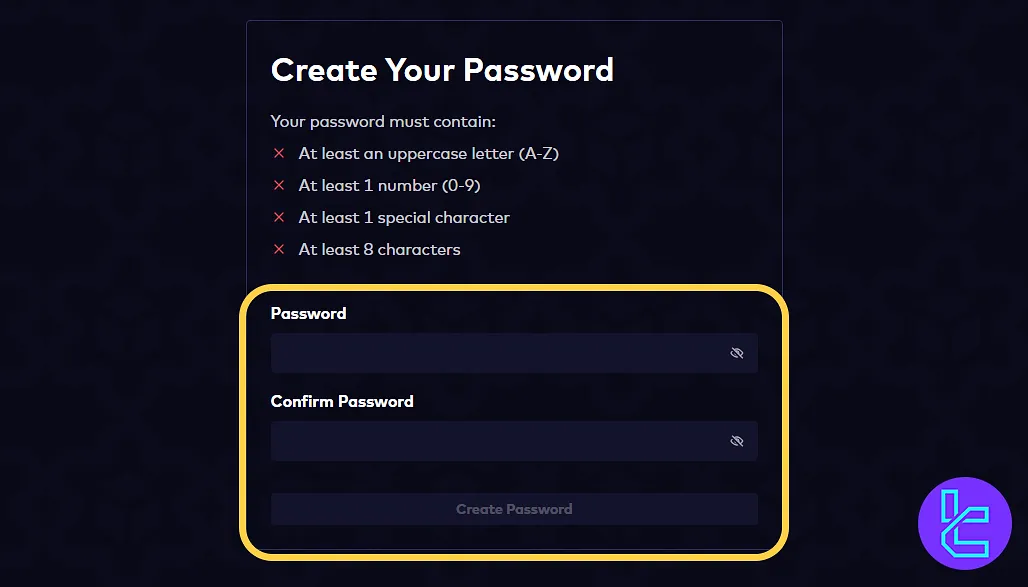Focus the Password input field
The image size is (1028, 587).
495,353
